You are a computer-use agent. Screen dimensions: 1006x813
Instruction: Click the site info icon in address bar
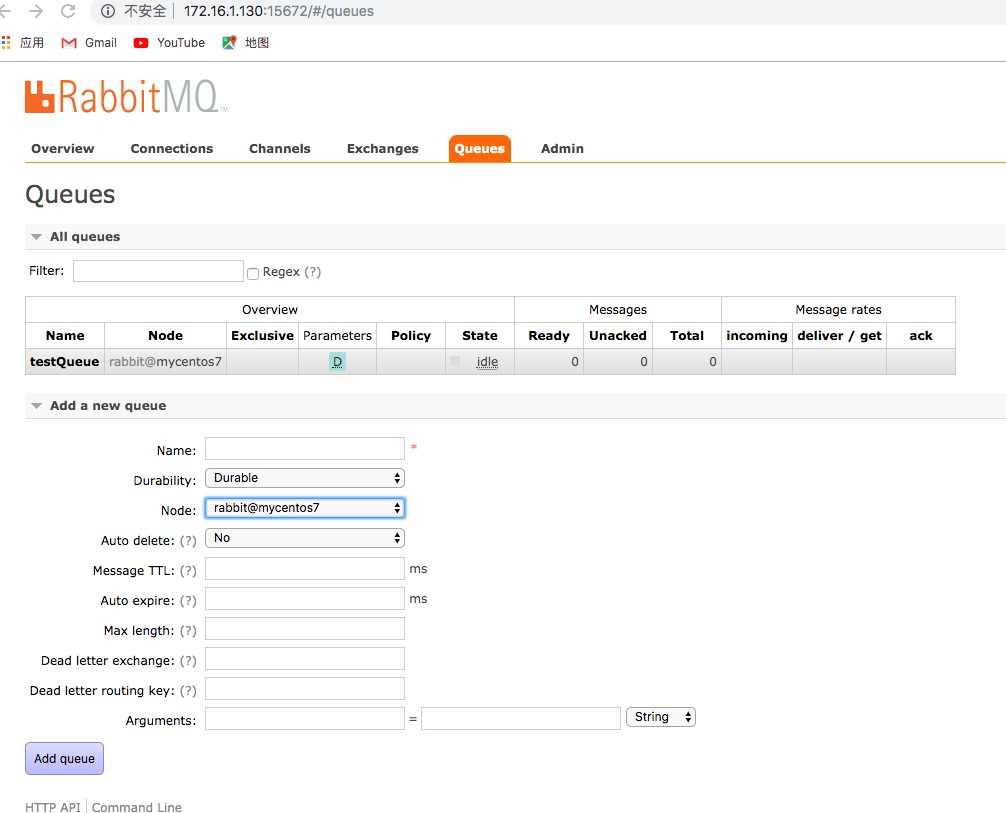click(x=108, y=11)
